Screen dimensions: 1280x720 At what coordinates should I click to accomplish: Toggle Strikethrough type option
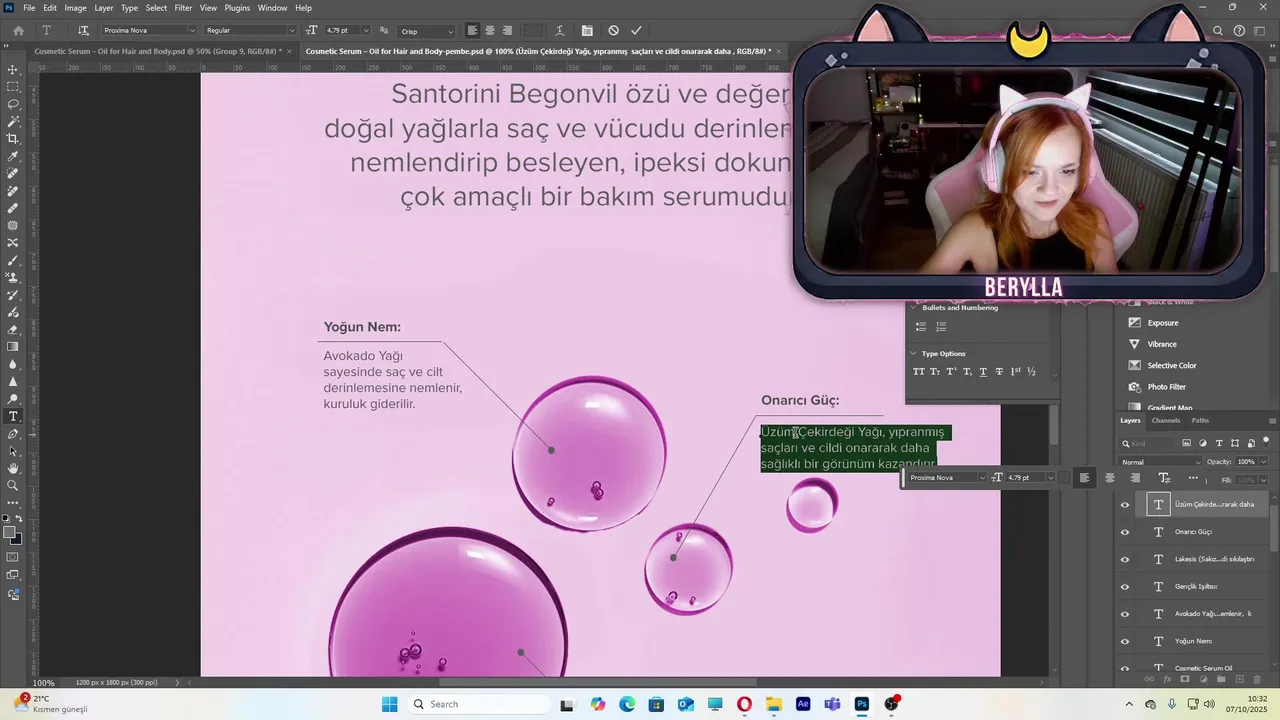click(999, 372)
